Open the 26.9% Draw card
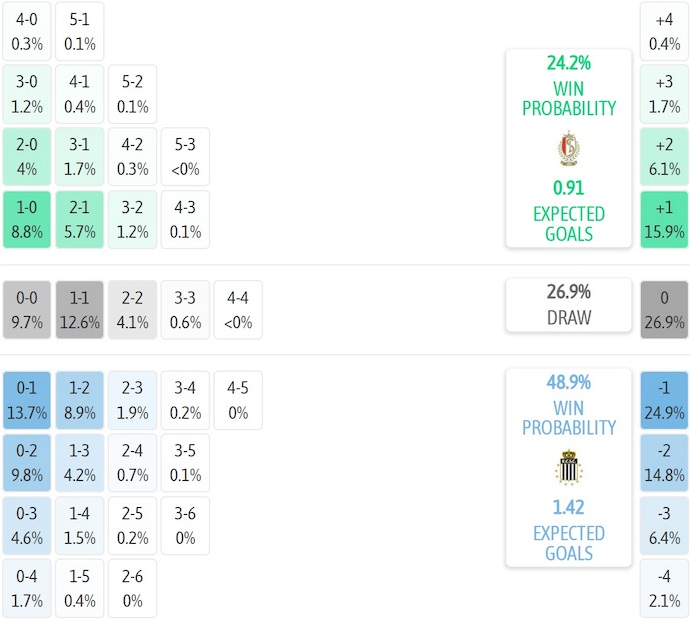690x619 pixels. [x=568, y=305]
